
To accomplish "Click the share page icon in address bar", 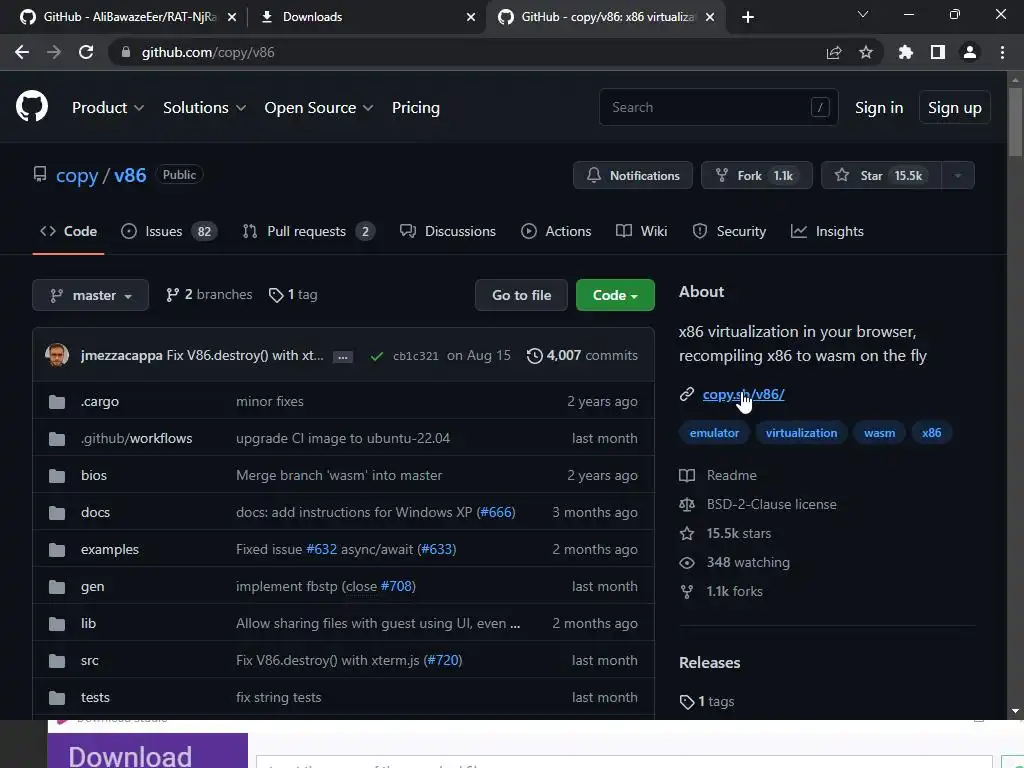I will (833, 52).
